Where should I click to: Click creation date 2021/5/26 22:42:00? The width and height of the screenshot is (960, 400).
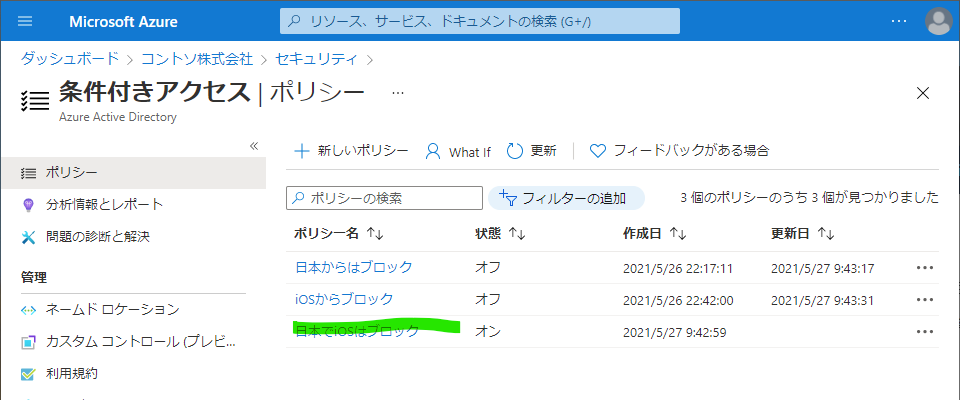(678, 301)
